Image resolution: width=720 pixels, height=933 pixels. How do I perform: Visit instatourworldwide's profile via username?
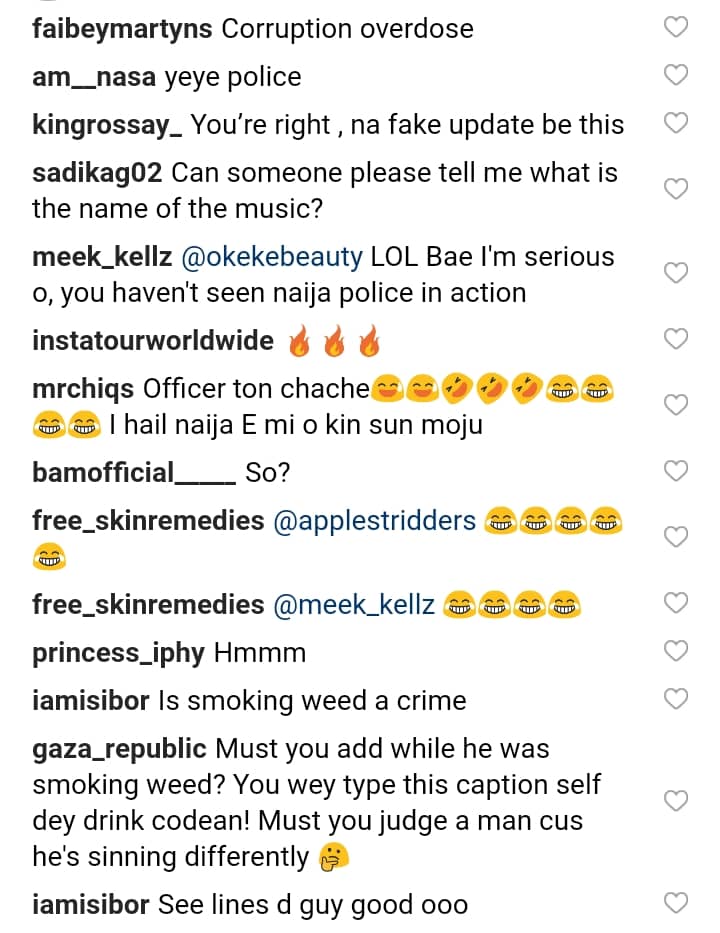(153, 340)
